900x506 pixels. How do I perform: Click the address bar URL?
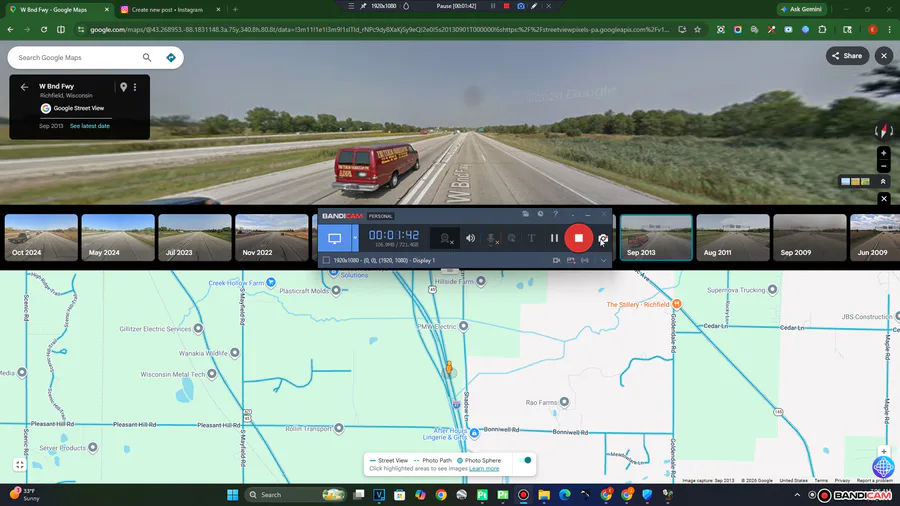(379, 29)
